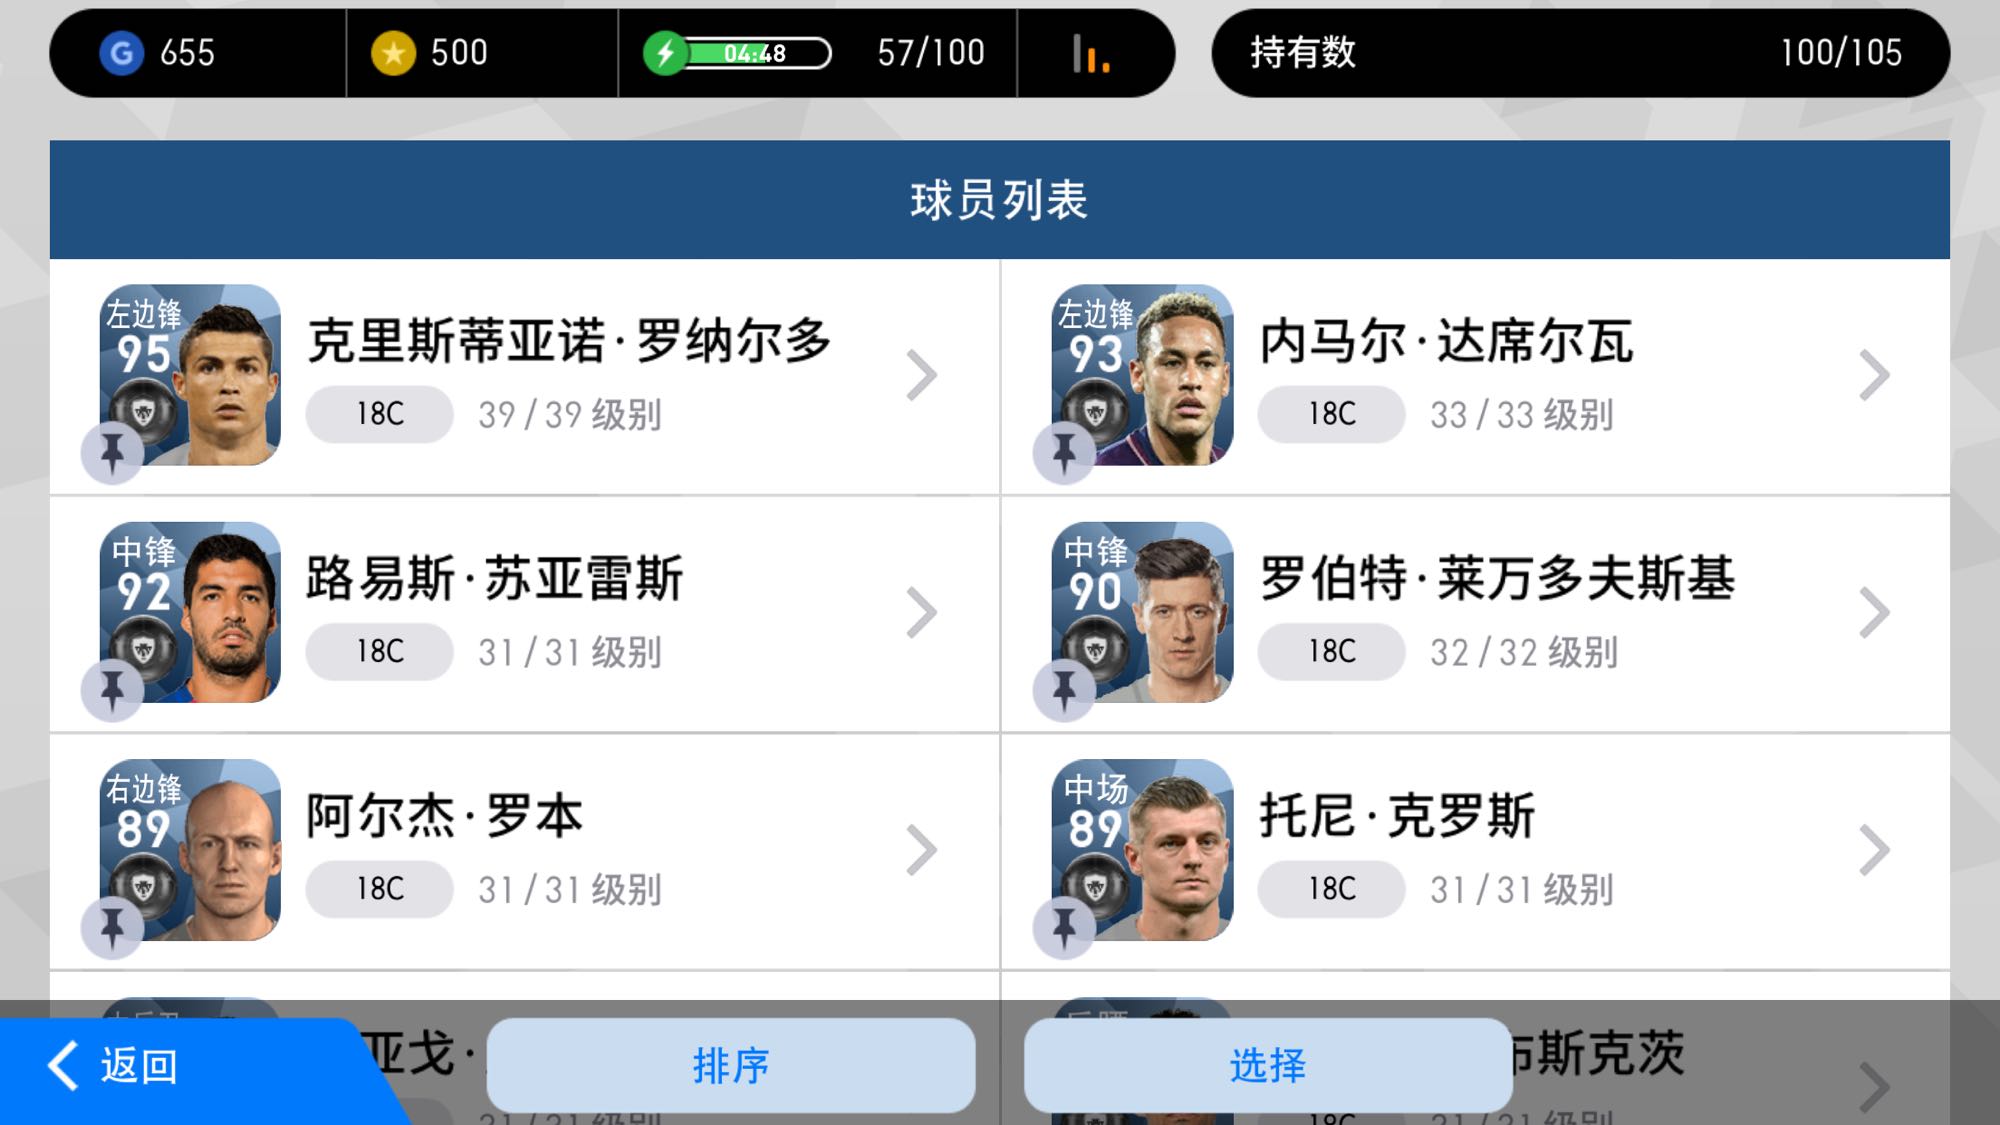2000x1125 pixels.
Task: Click the pin icon on Suárez's card
Action: coord(112,690)
